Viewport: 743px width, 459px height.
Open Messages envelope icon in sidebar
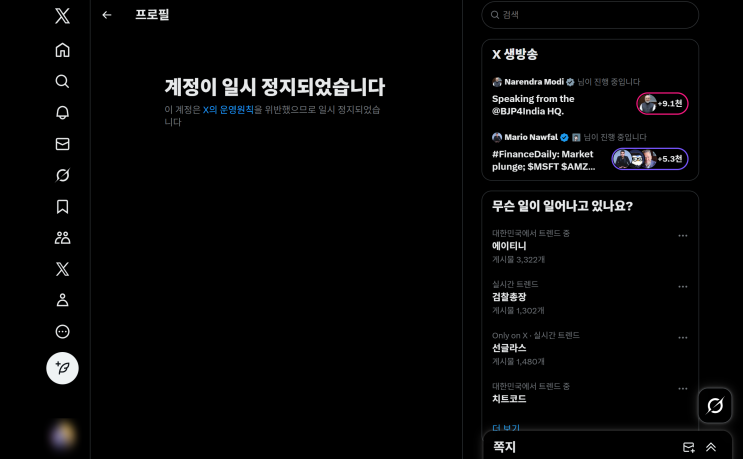(x=62, y=144)
